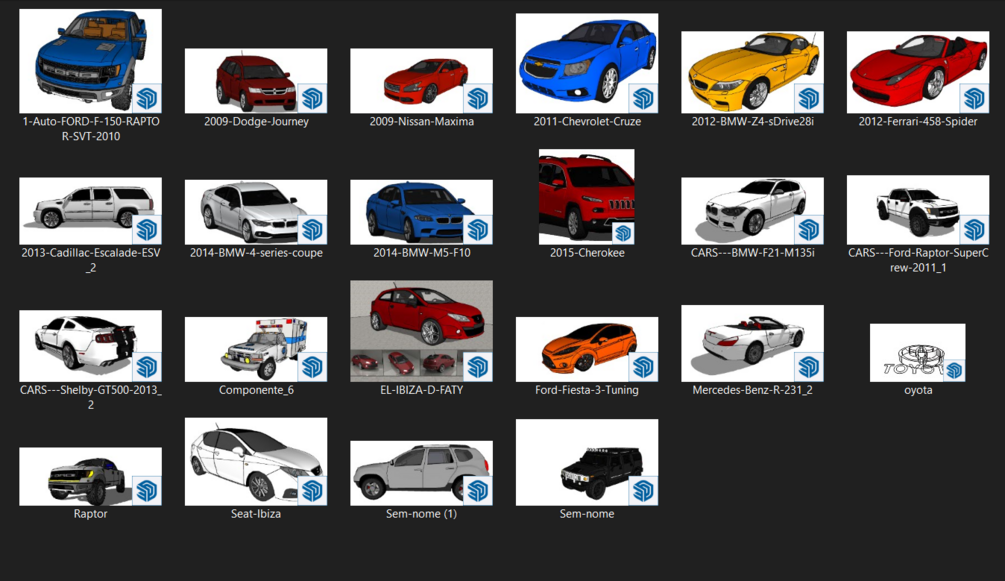Screen dimensions: 1005x581
Task: Click the file name 'Mercedes-Benz-R-231_2'
Action: click(752, 390)
